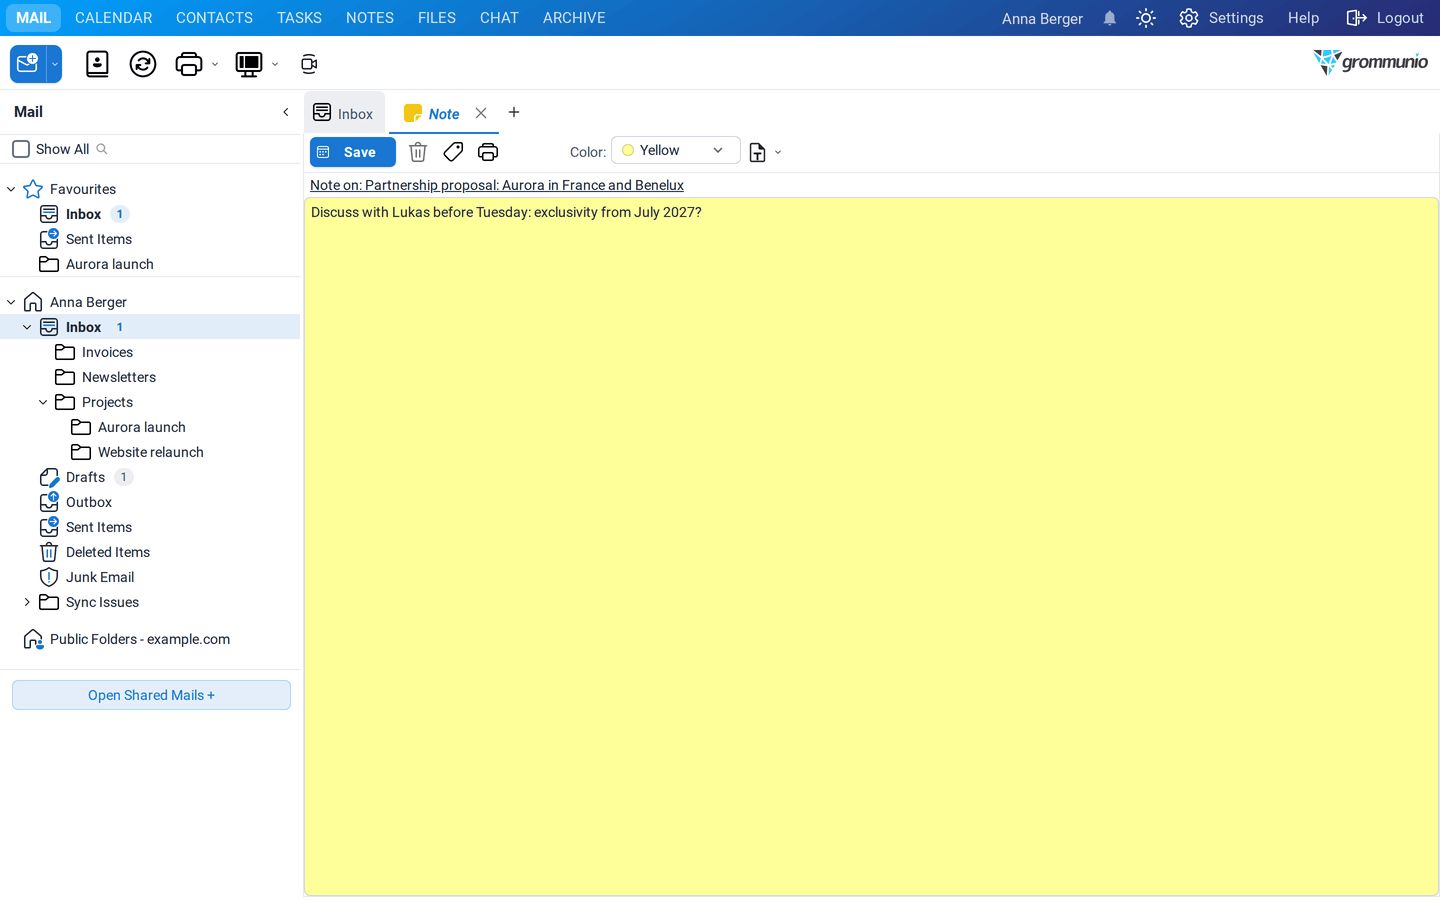Switch to the TASKS section
Image resolution: width=1440 pixels, height=900 pixels.
coord(299,18)
